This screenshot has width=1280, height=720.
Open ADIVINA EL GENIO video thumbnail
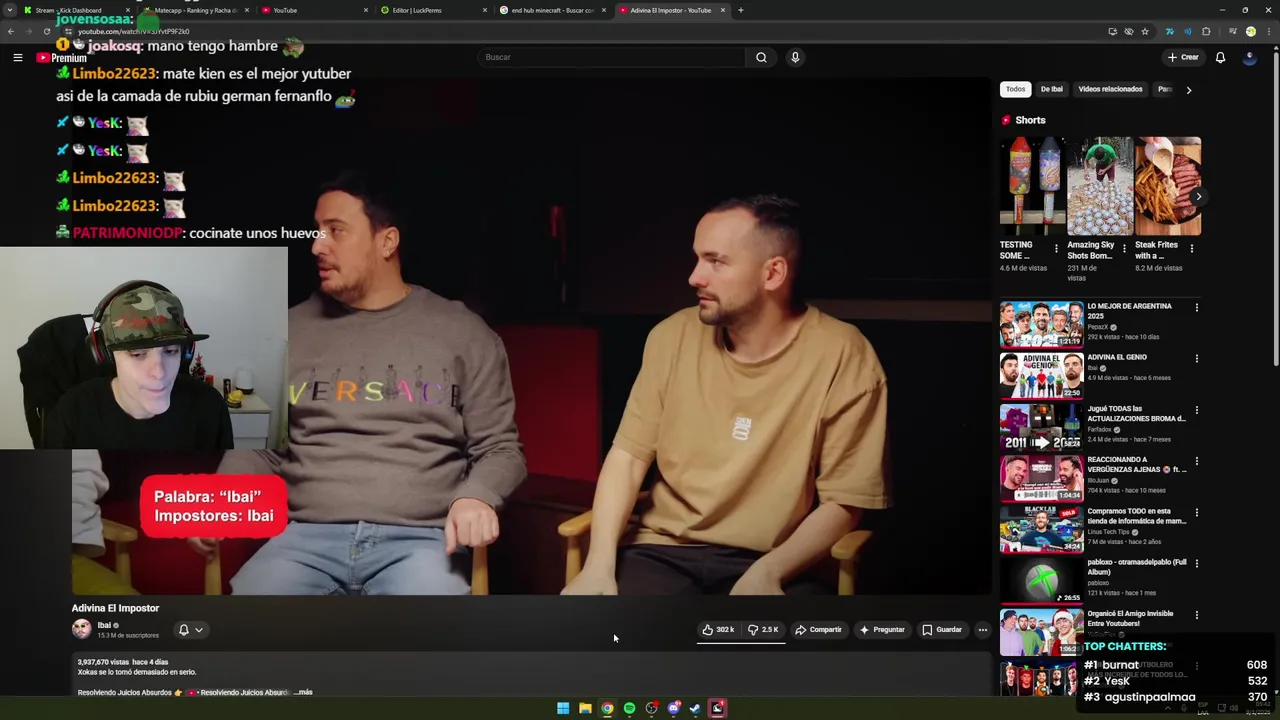point(1041,375)
